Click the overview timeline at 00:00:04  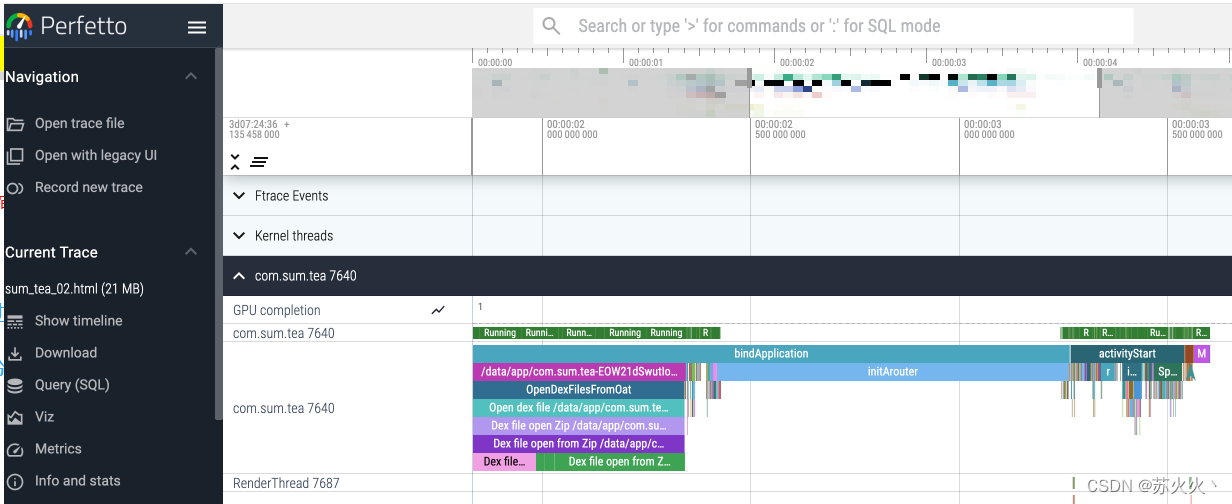(x=1099, y=62)
